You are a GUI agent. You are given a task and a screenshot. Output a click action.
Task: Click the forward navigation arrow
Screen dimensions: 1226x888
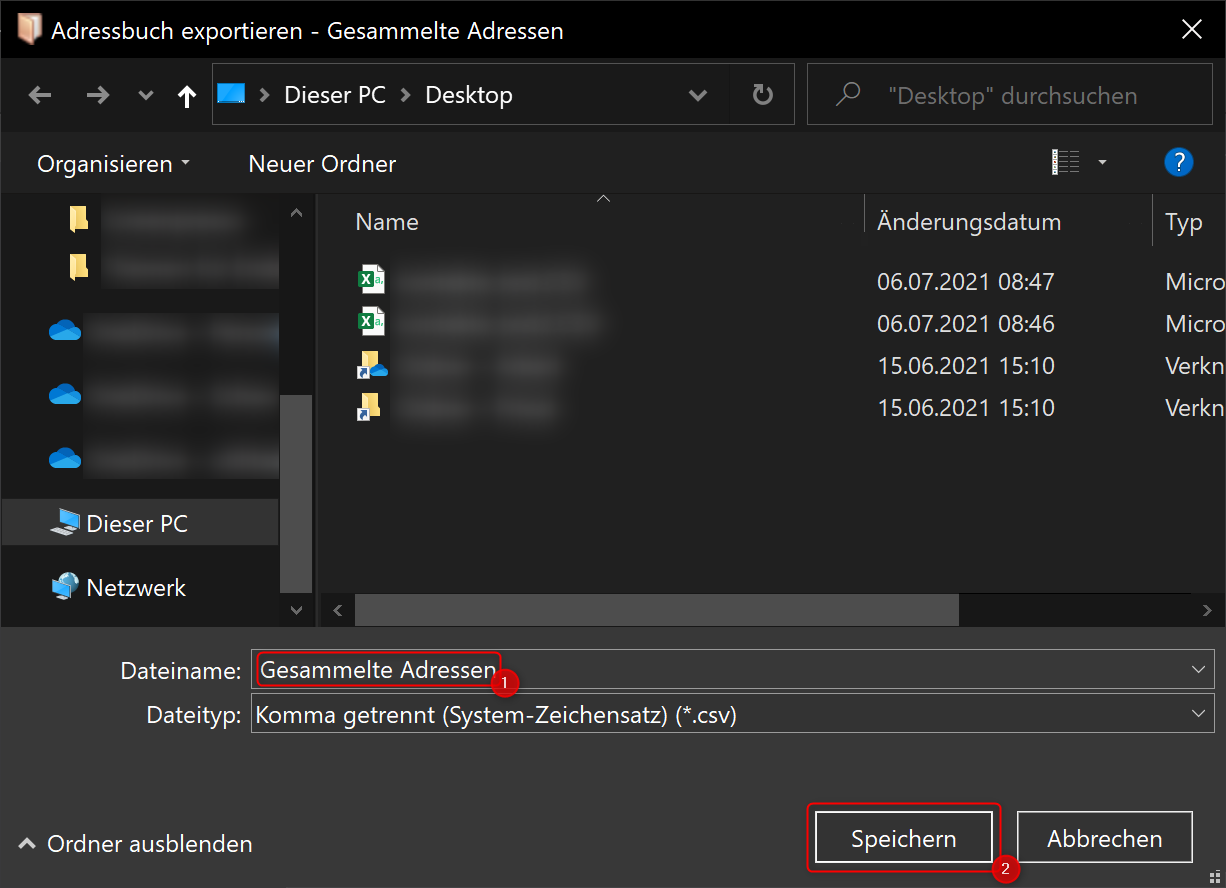[x=97, y=95]
